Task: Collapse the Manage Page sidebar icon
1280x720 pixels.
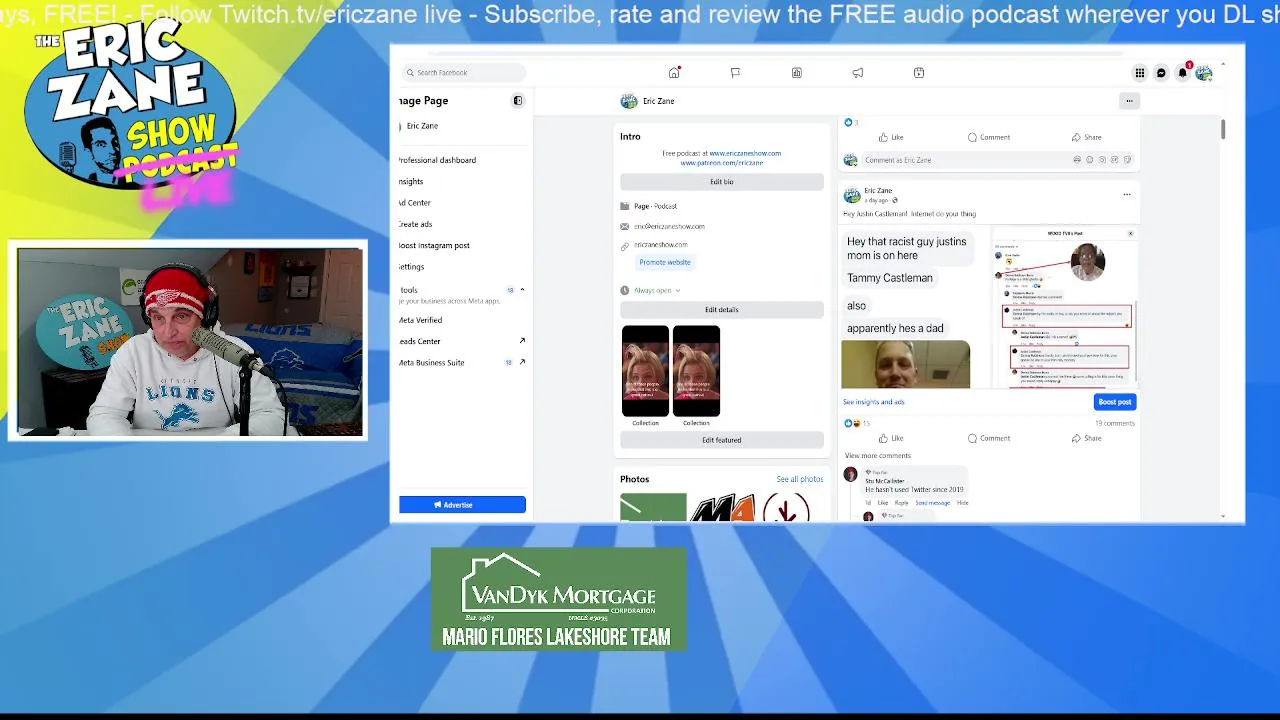Action: (x=518, y=101)
